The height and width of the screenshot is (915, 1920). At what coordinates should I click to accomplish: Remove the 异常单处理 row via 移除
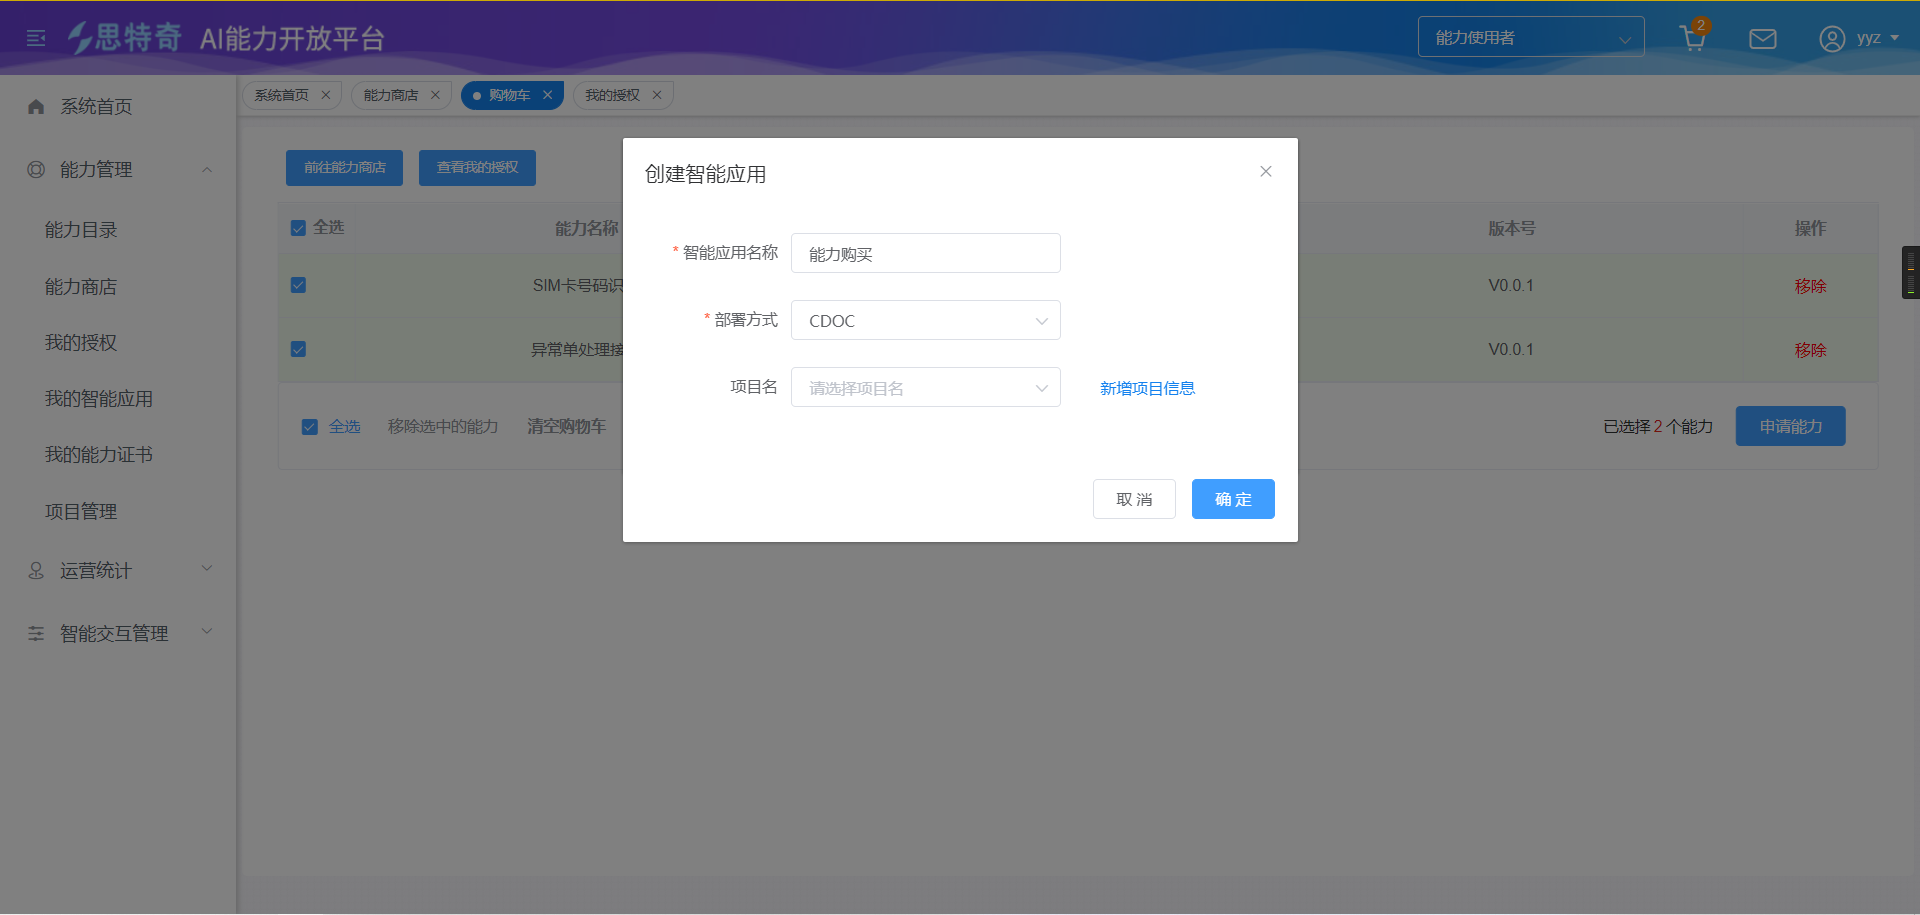click(1810, 350)
